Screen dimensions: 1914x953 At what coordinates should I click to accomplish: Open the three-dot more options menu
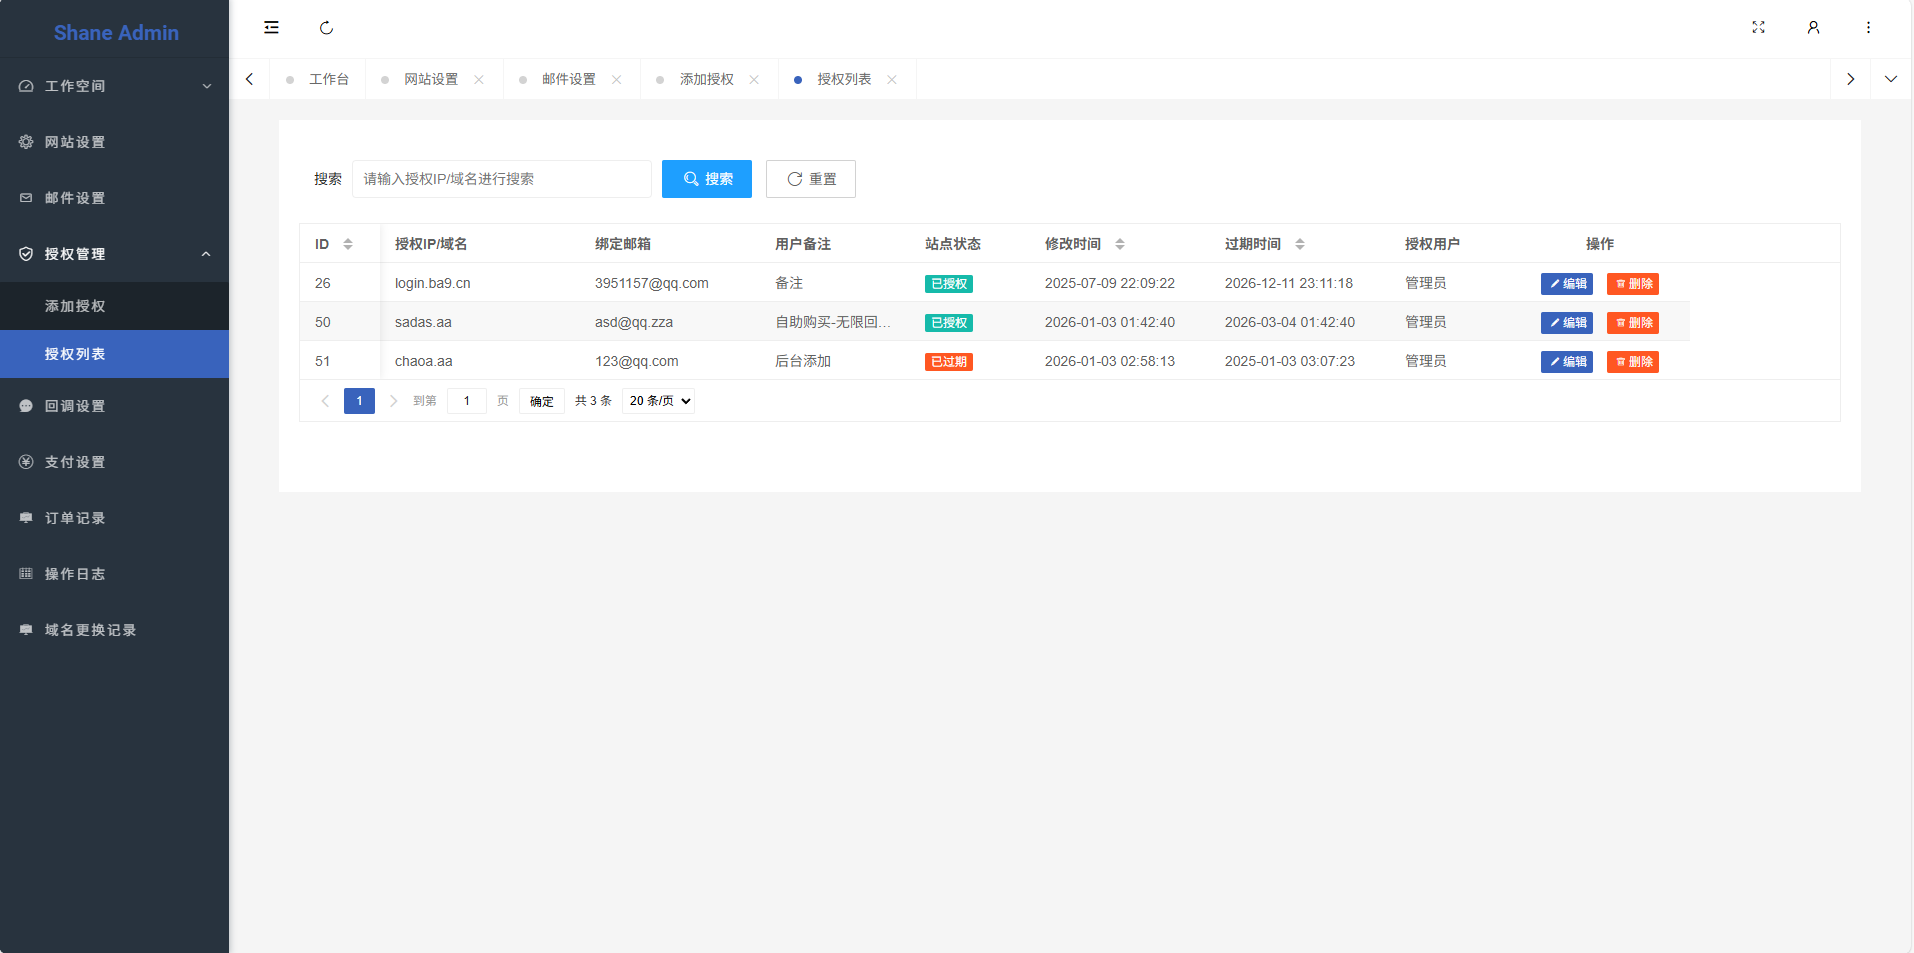coord(1868,28)
